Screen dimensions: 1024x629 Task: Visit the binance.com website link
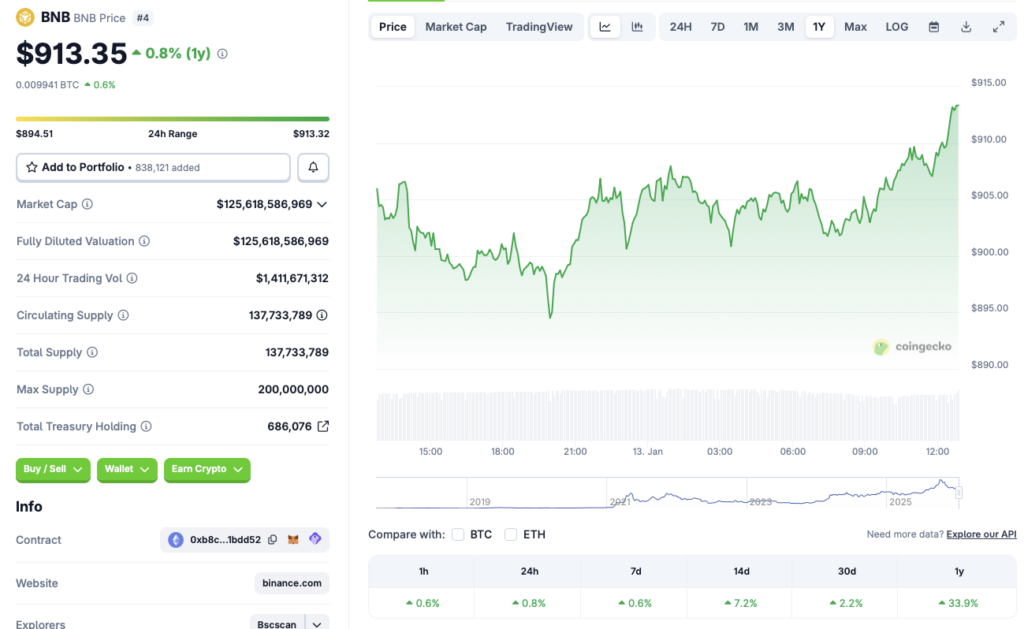point(291,583)
